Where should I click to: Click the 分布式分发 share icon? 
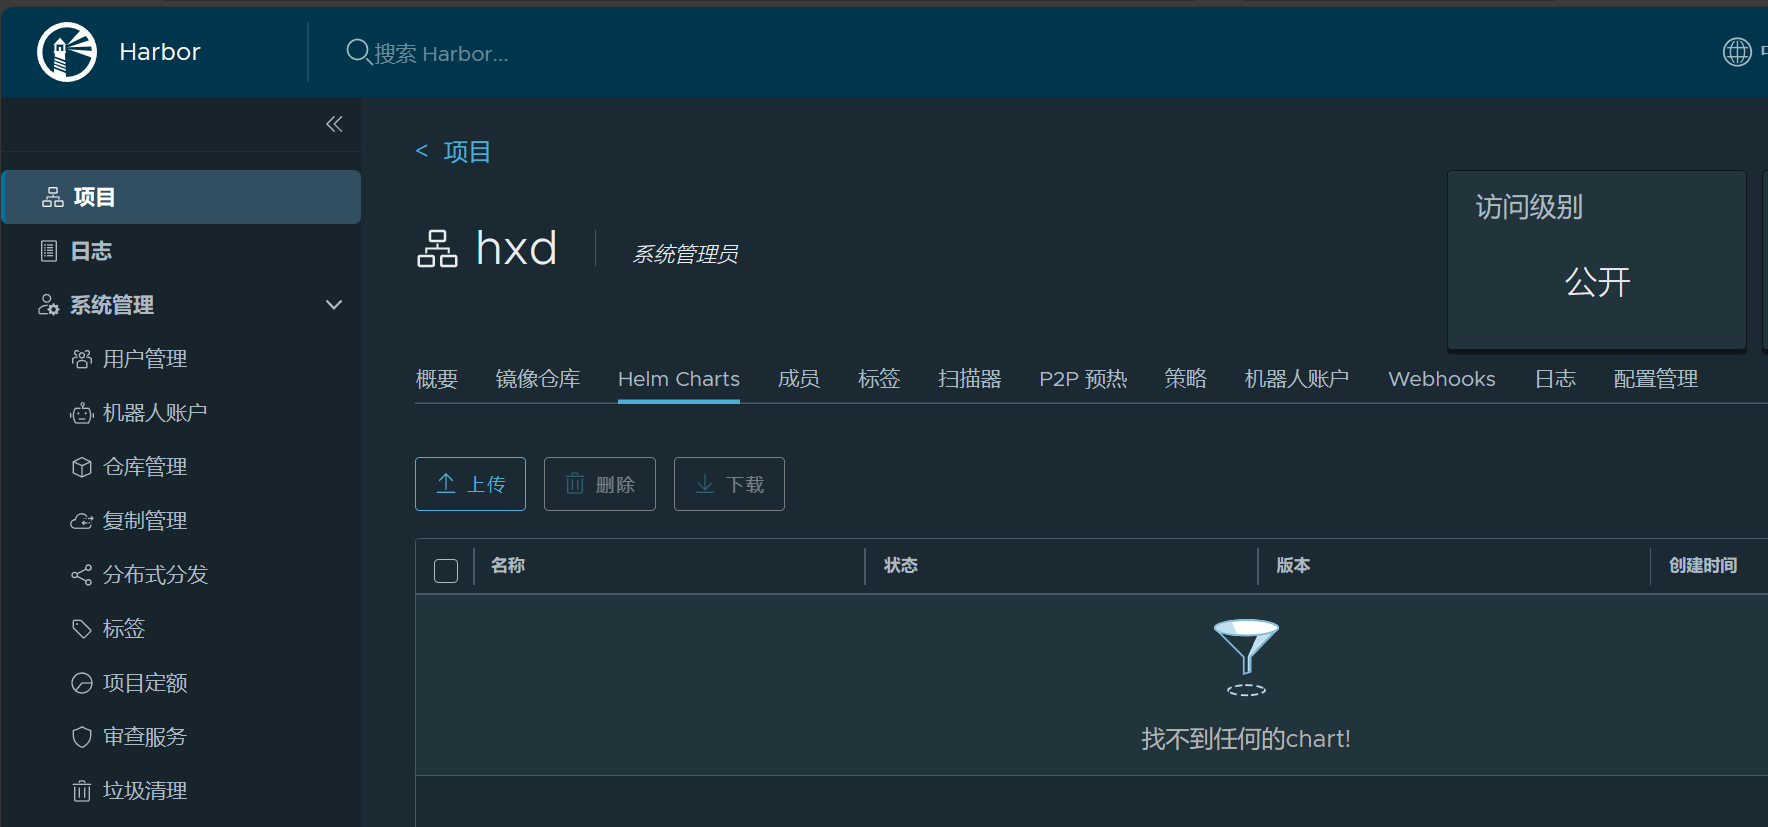pyautogui.click(x=82, y=575)
